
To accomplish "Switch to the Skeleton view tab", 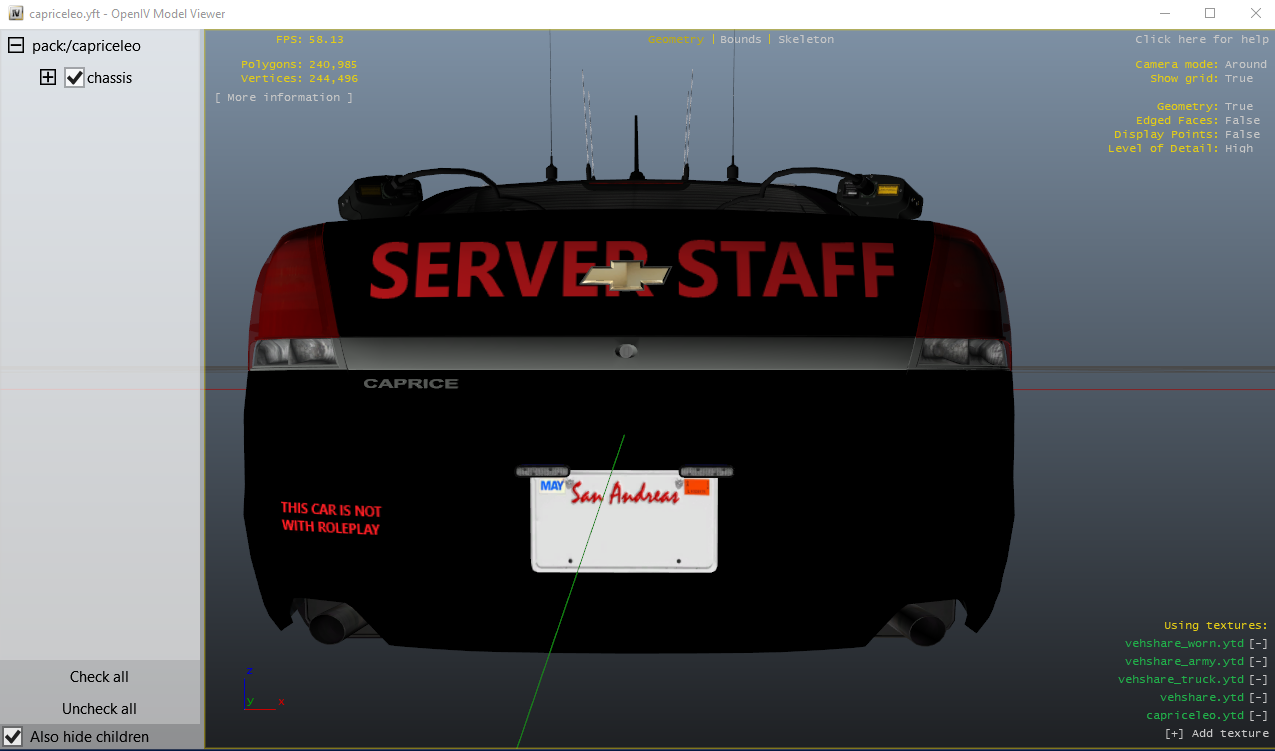I will pyautogui.click(x=805, y=39).
